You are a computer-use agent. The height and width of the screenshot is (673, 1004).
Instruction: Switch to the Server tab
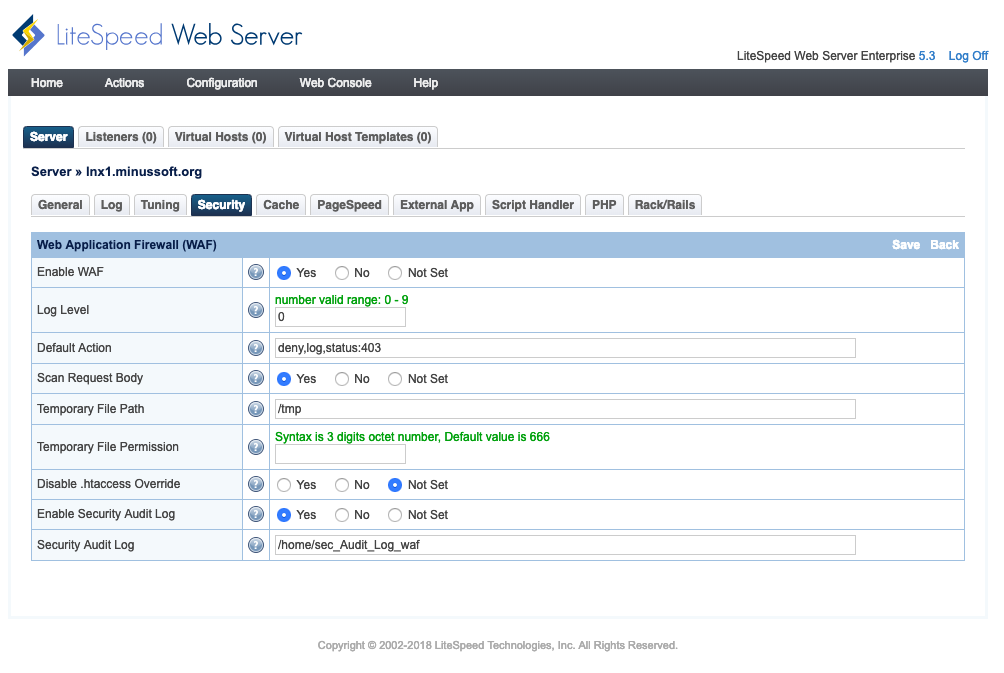pyautogui.click(x=49, y=137)
